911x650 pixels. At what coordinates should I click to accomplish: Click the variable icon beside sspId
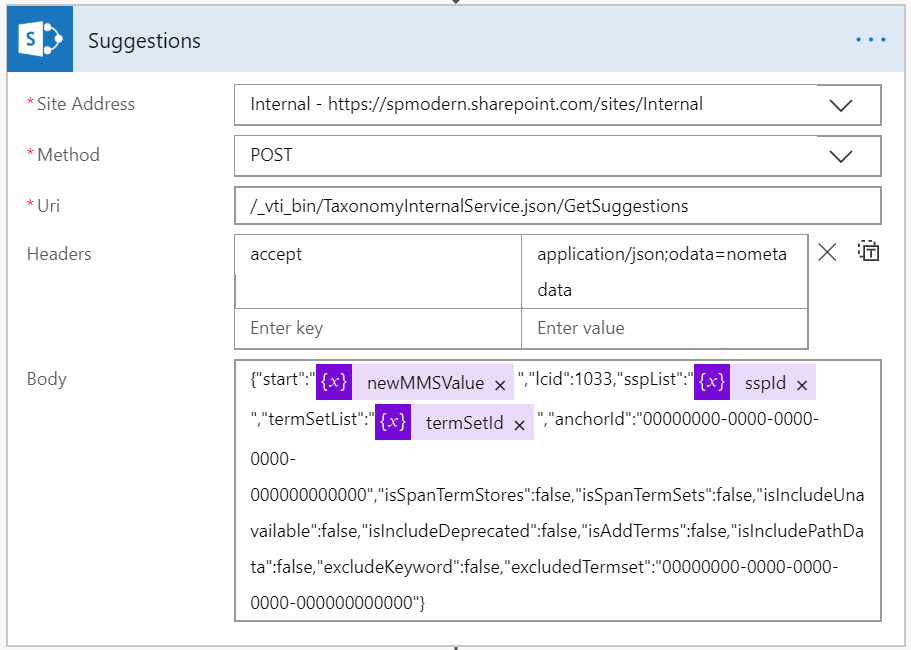click(x=712, y=382)
